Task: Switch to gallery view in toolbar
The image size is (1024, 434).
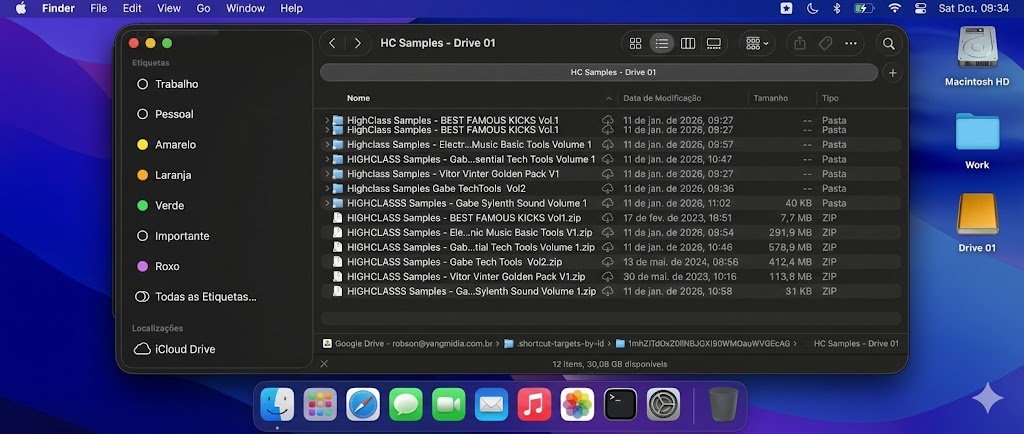Action: point(714,44)
